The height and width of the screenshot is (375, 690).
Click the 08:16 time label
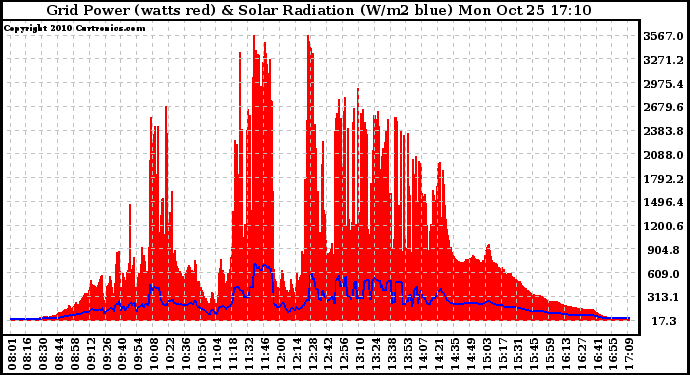(26, 353)
